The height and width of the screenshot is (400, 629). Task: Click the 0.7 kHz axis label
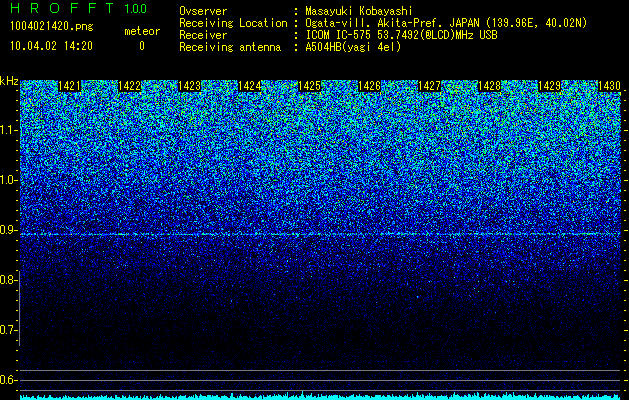tap(8, 330)
